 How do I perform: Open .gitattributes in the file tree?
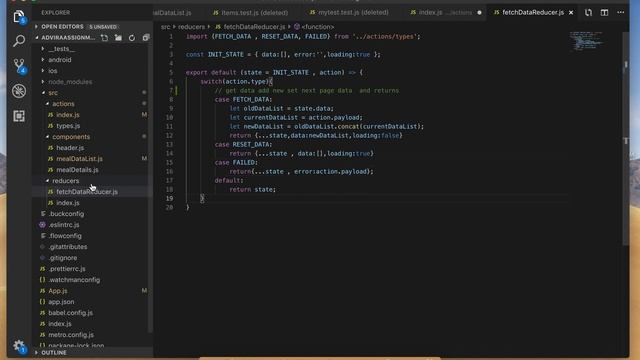point(67,247)
